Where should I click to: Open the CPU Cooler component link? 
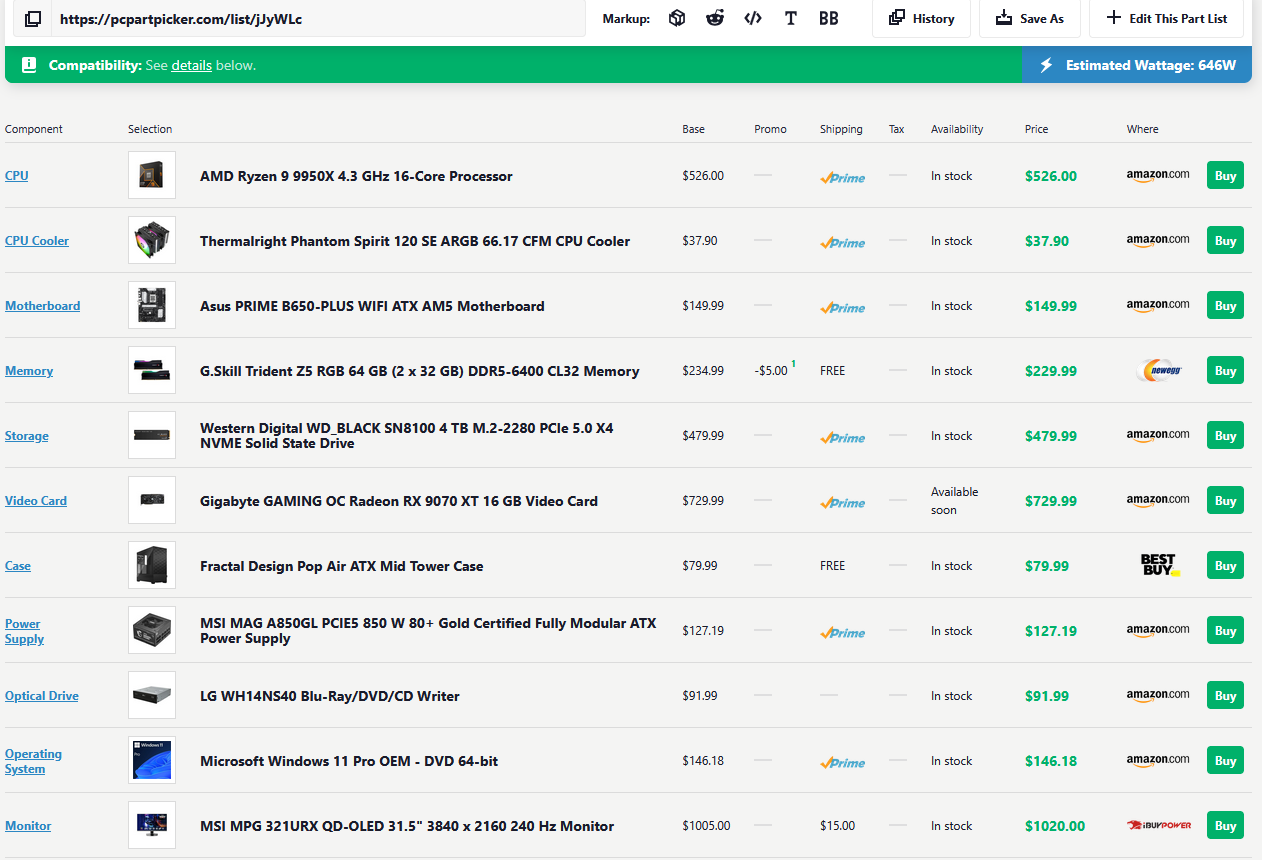pos(37,241)
